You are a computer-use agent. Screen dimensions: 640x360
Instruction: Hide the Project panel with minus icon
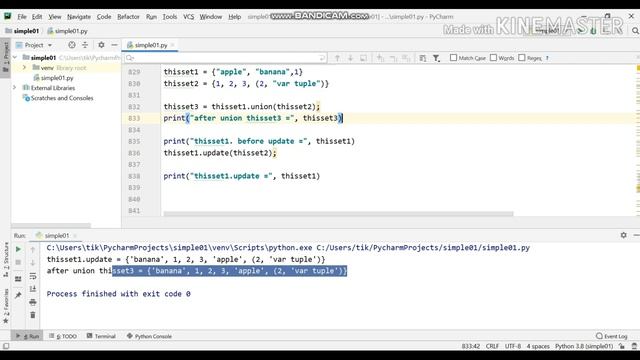tap(114, 45)
